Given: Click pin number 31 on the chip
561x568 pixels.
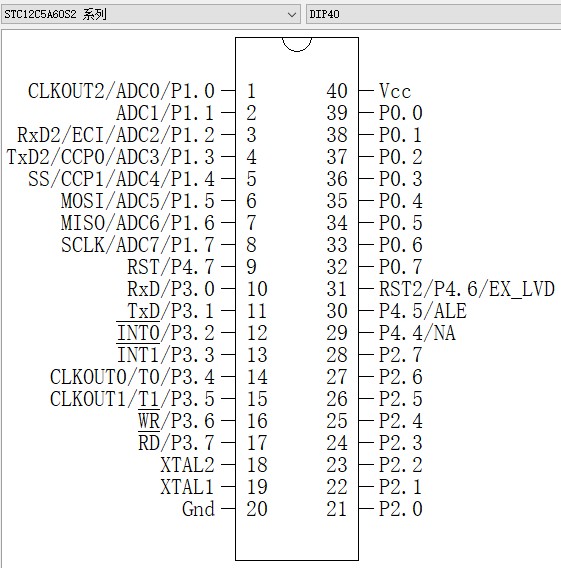Looking at the screenshot, I should pyautogui.click(x=337, y=289).
